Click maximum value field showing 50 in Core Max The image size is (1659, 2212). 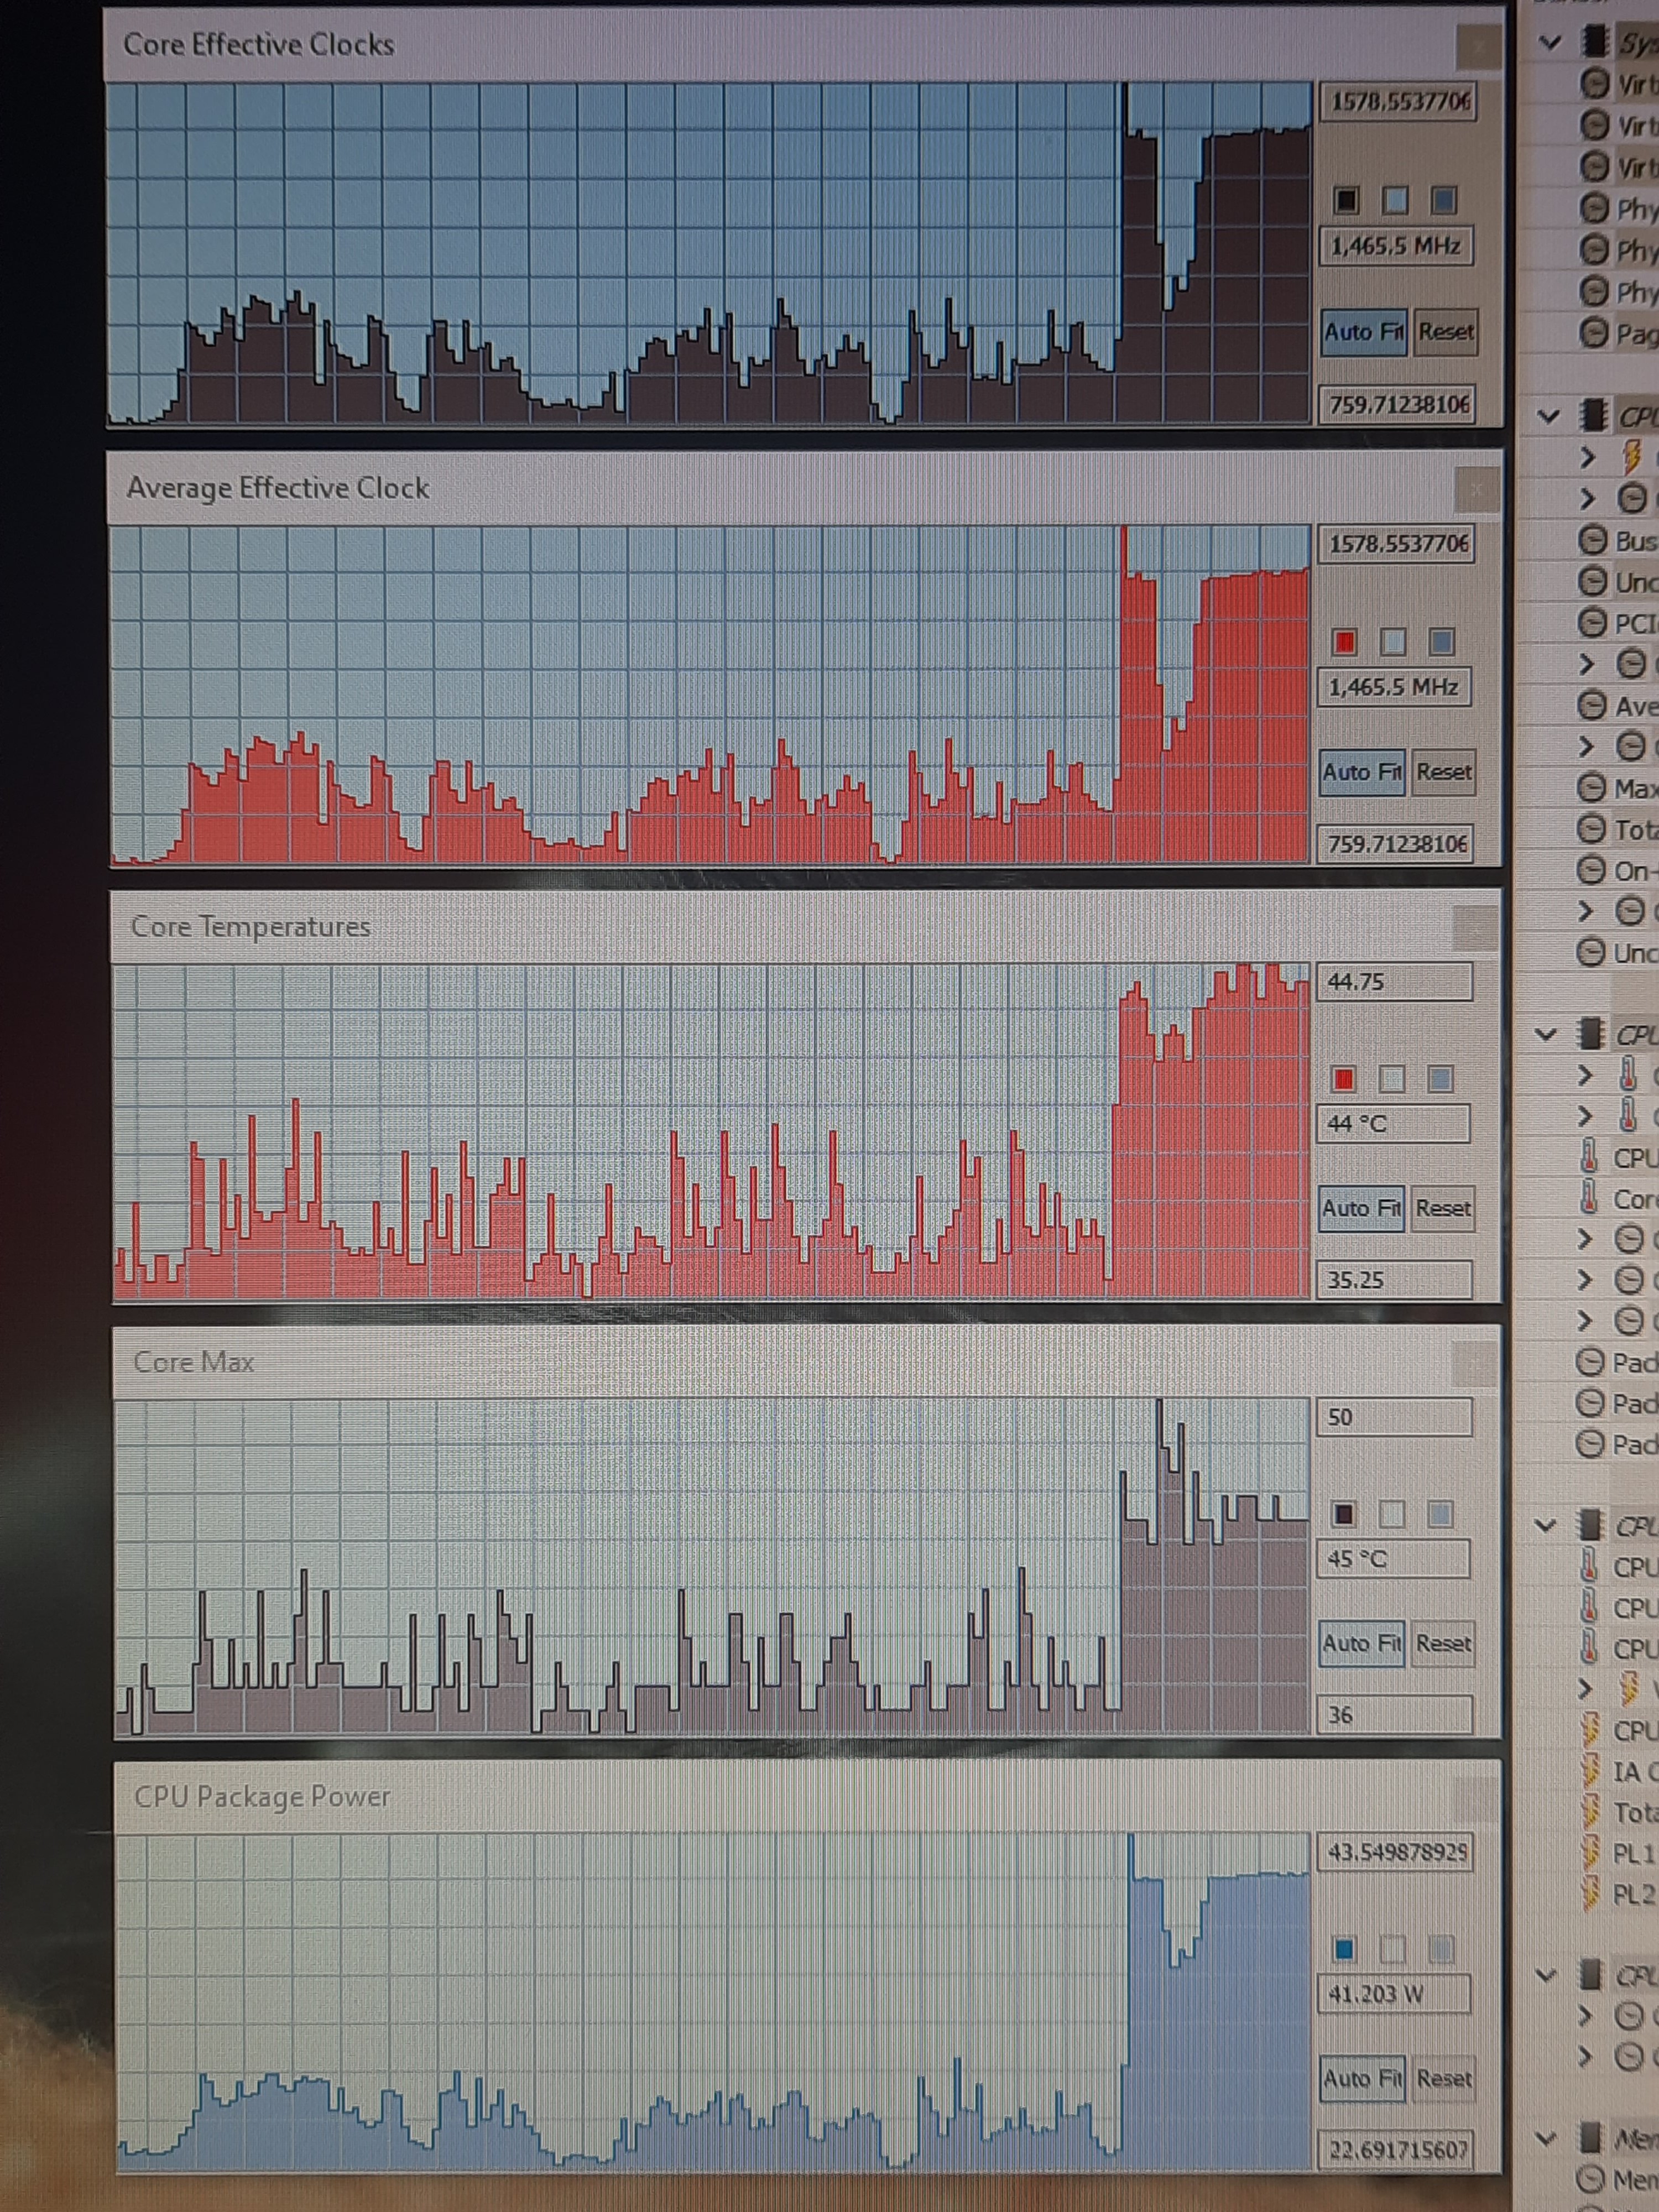(x=1394, y=1416)
